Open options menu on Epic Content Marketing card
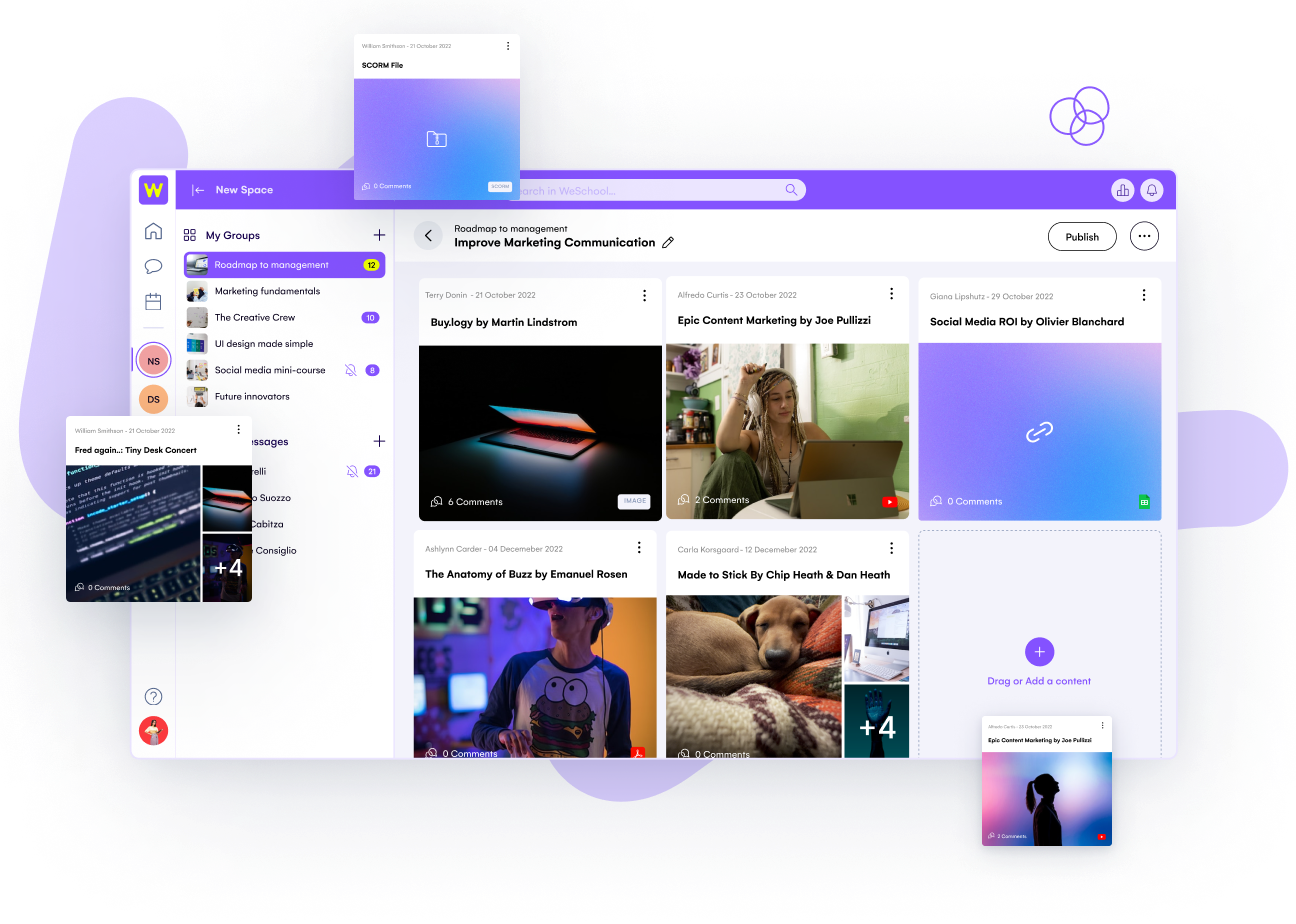This screenshot has width=1296, height=924. [891, 293]
